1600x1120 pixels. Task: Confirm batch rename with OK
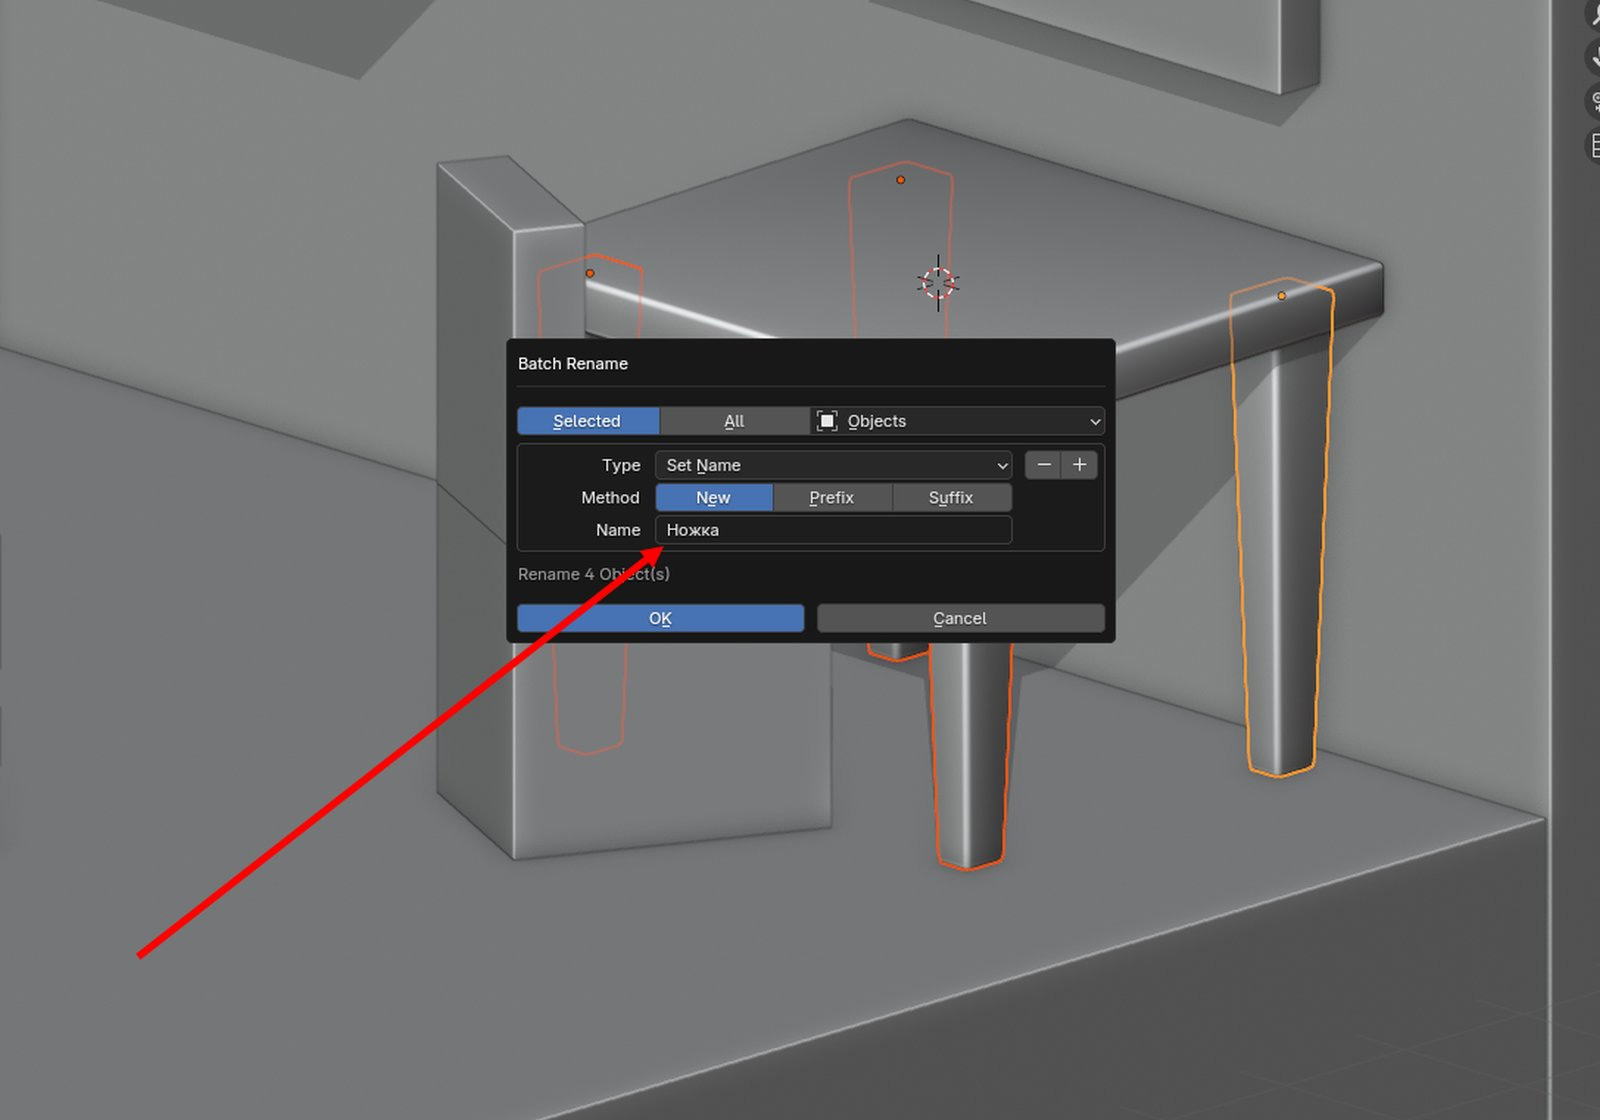pyautogui.click(x=660, y=618)
